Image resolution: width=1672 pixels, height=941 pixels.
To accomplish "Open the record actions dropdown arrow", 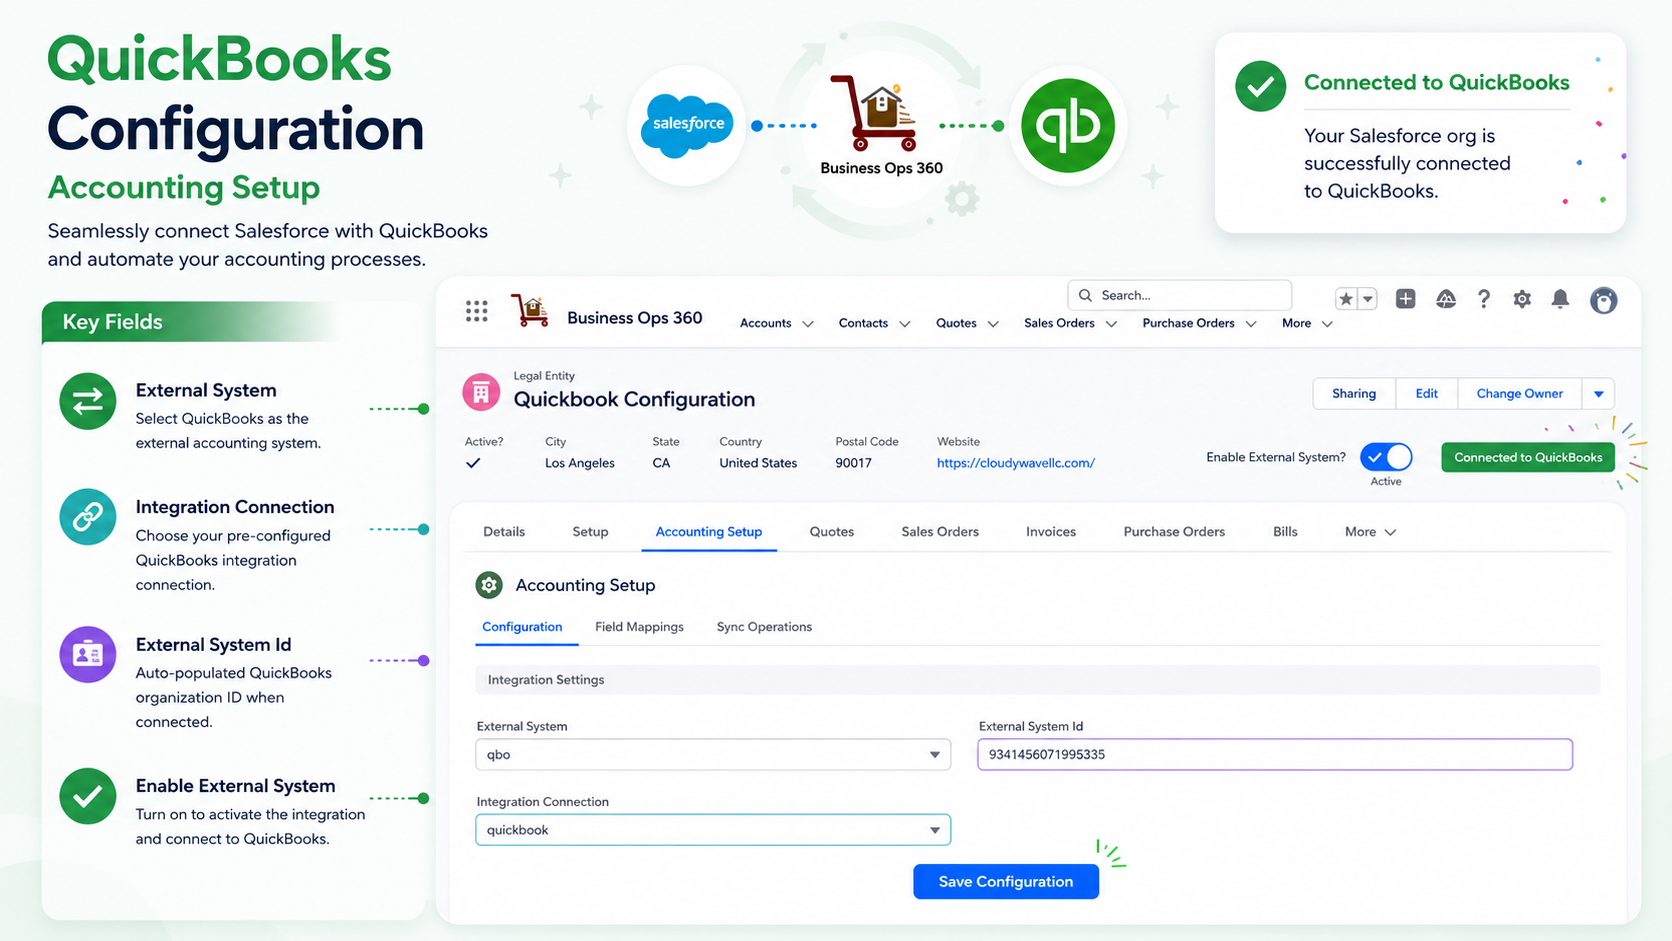I will coord(1598,394).
